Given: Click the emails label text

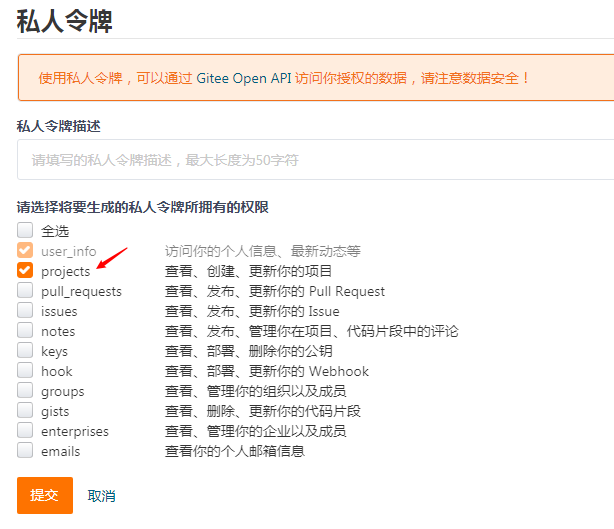Looking at the screenshot, I should point(61,451).
